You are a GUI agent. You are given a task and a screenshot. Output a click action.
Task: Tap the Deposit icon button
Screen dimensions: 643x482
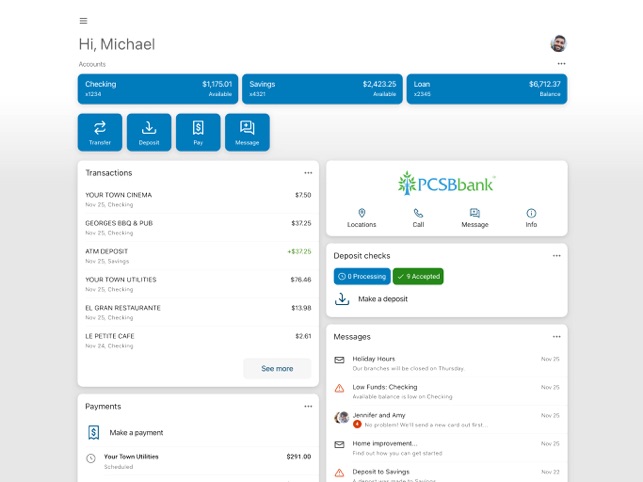click(149, 132)
